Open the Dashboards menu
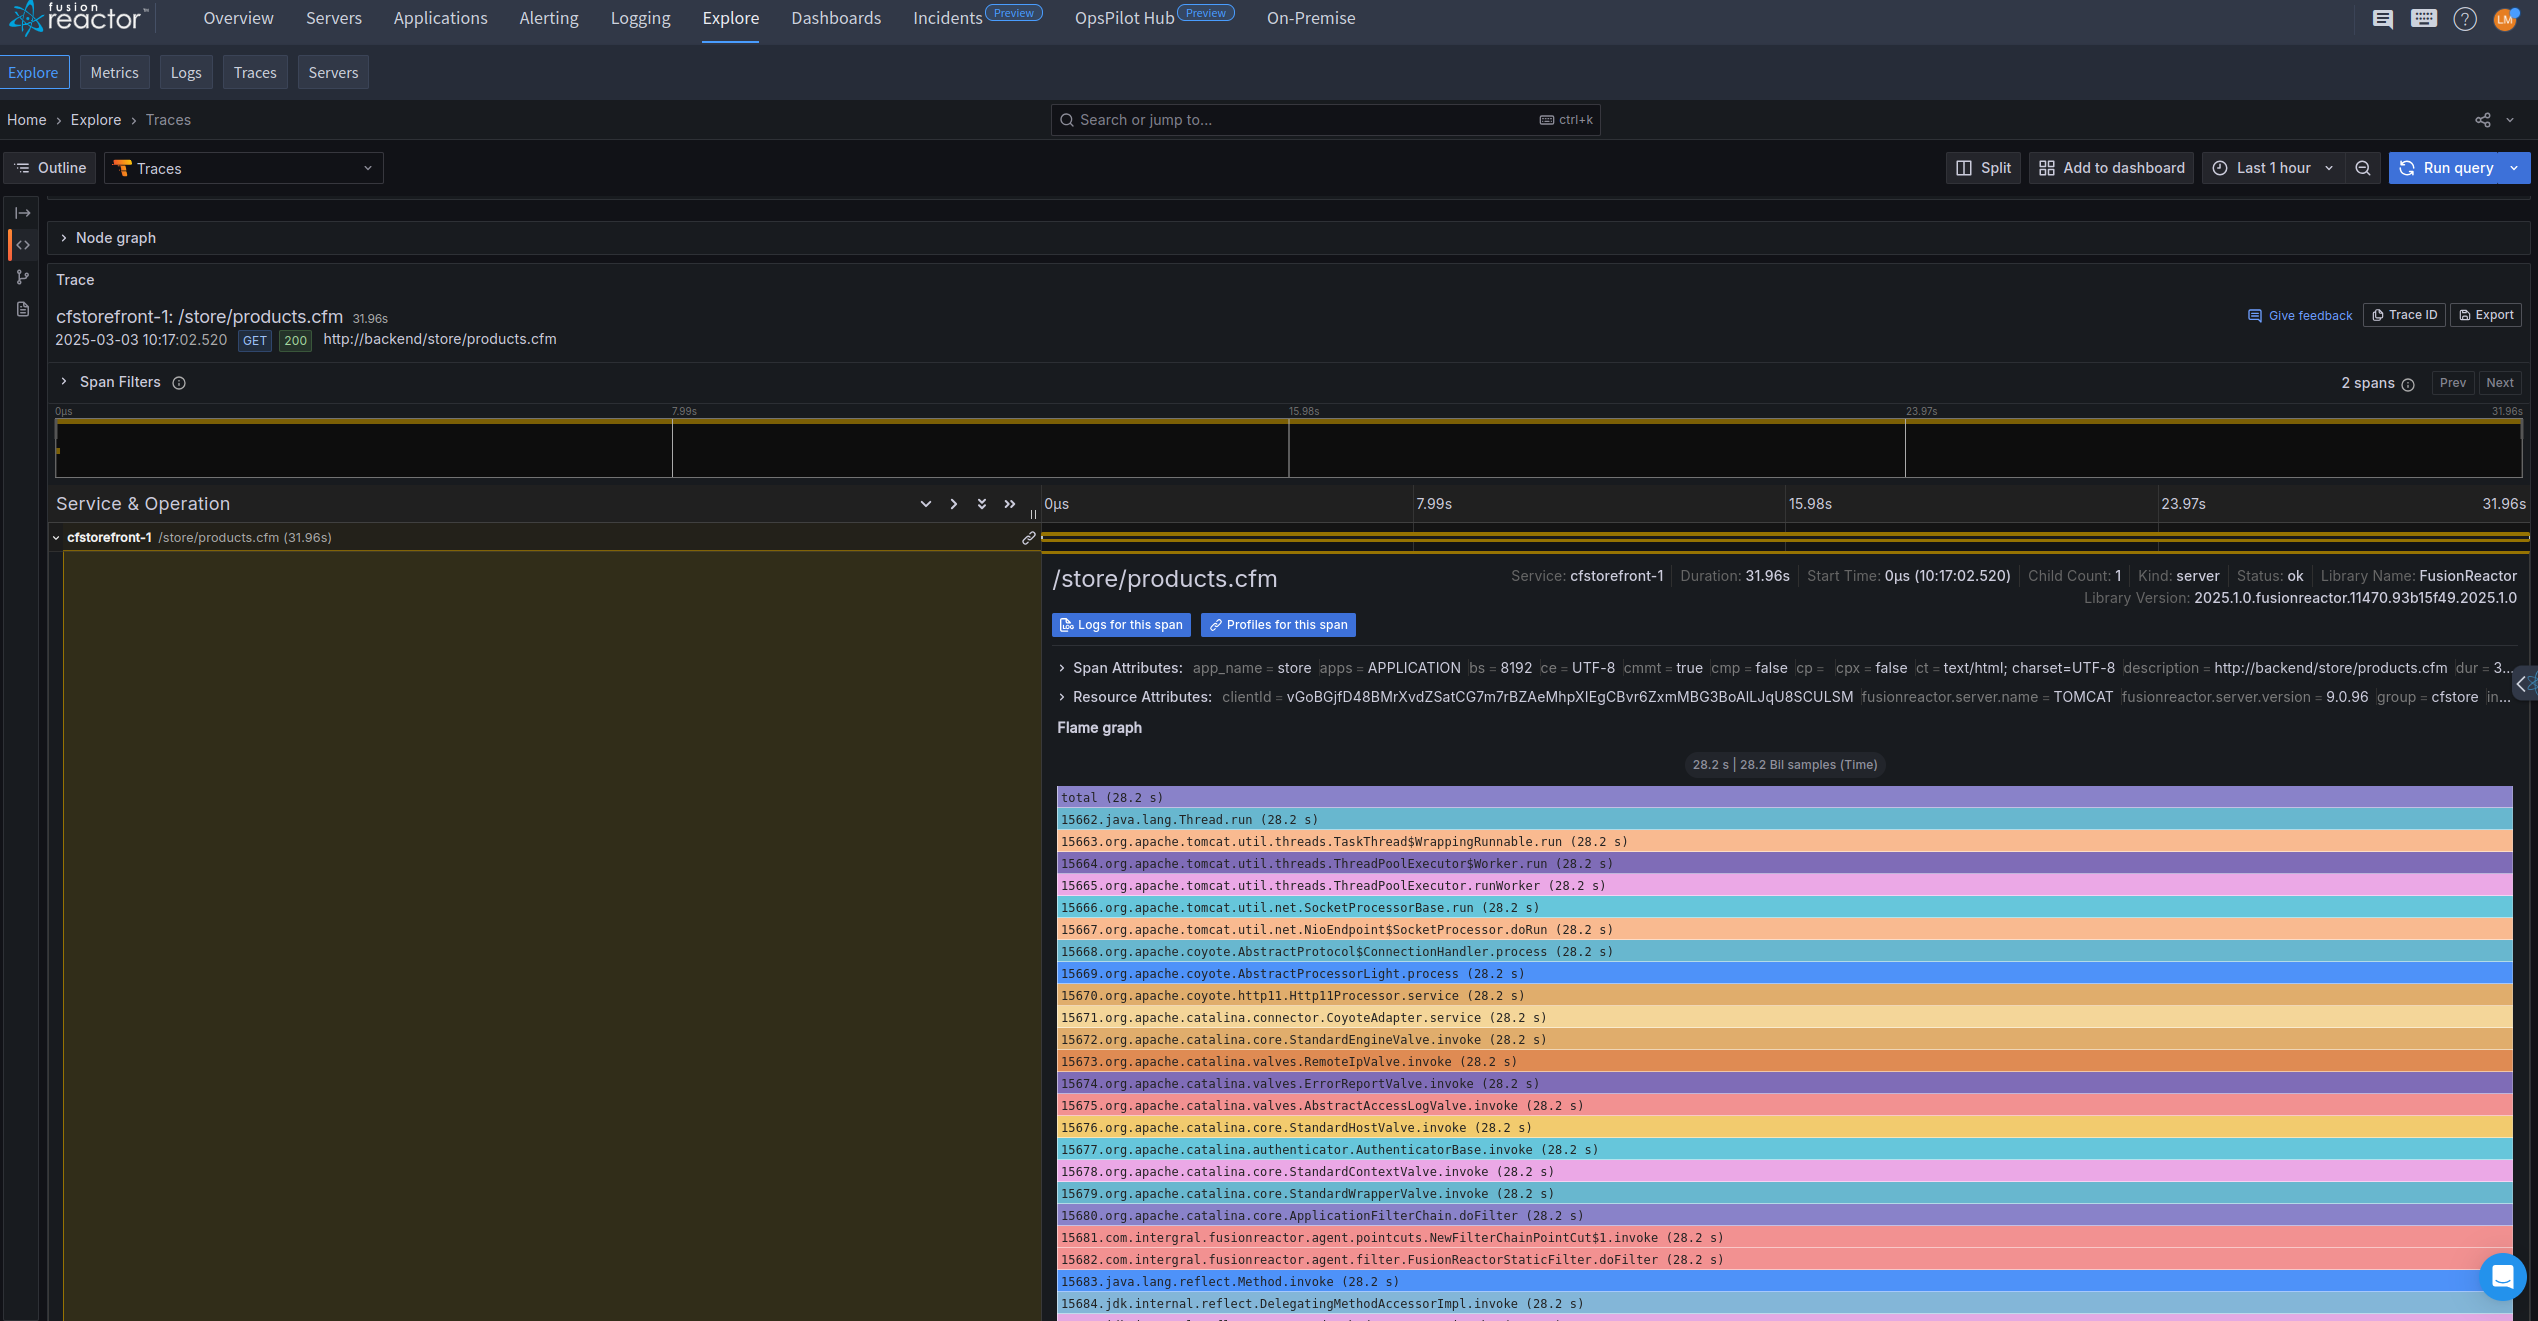This screenshot has height=1321, width=2538. [836, 18]
